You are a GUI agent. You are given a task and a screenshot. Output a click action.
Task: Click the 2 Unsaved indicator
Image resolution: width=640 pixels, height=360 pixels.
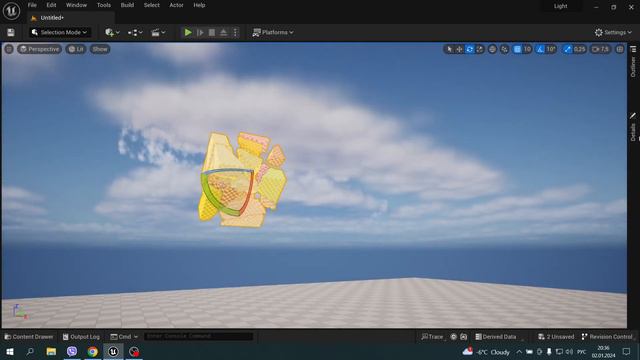(556, 337)
